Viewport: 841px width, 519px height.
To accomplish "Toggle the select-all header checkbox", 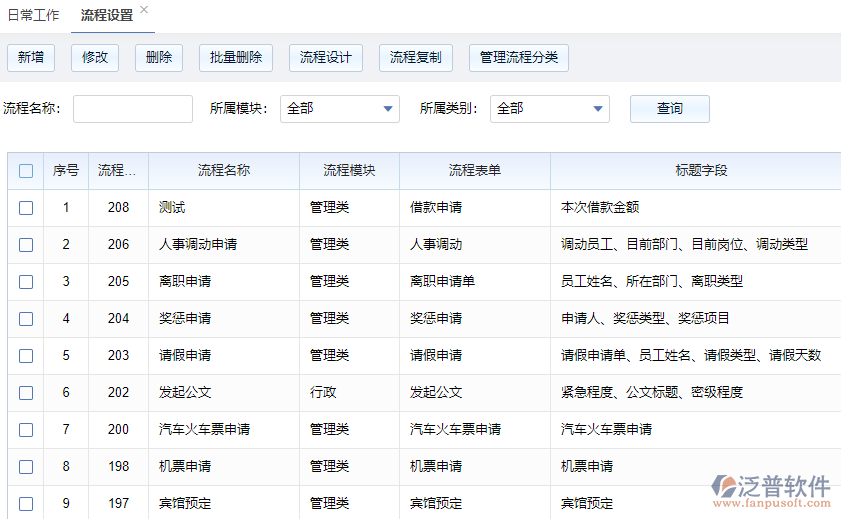I will [x=26, y=171].
